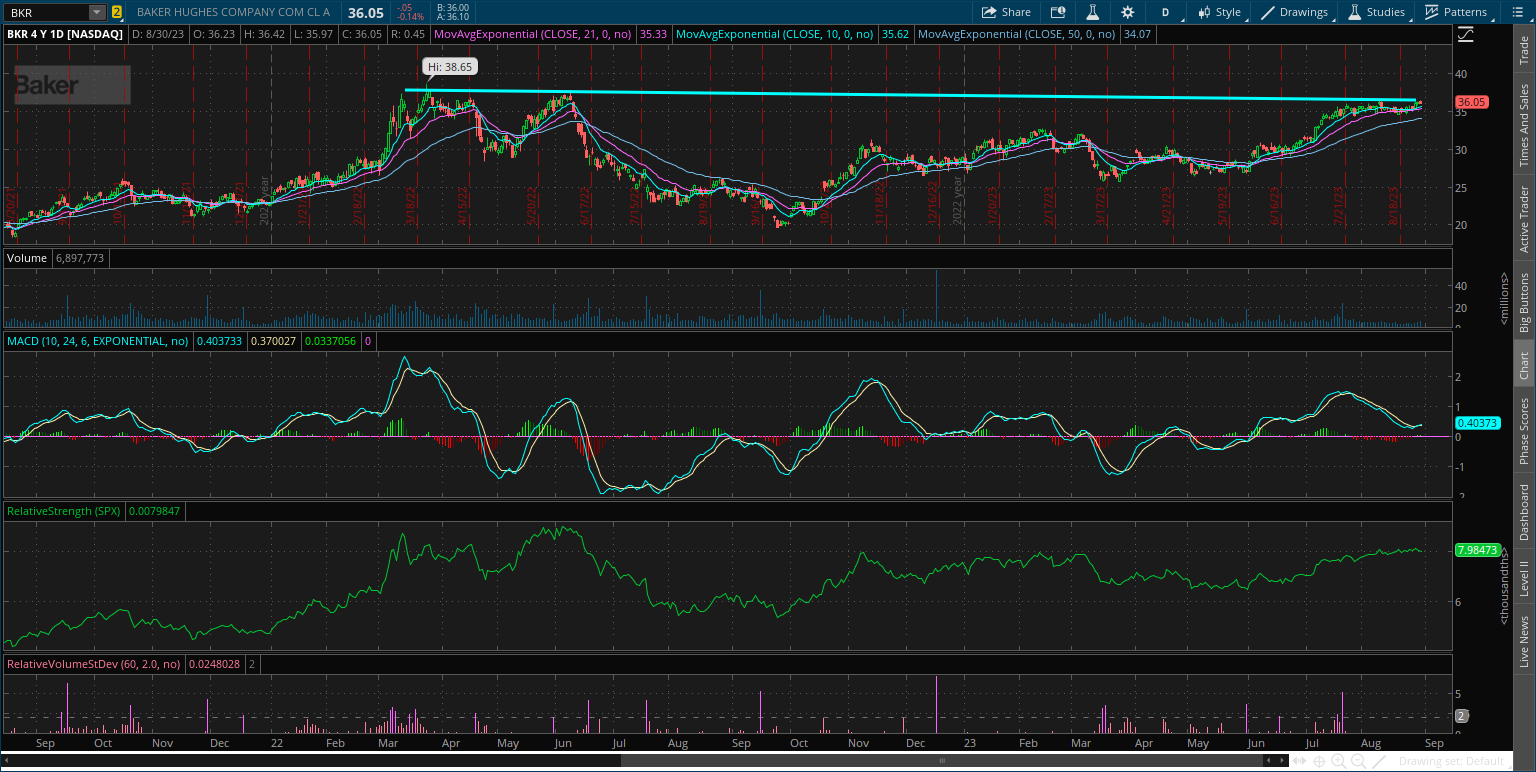
Task: Click the time-axis horizontal scrollbar thumb
Action: coord(940,761)
